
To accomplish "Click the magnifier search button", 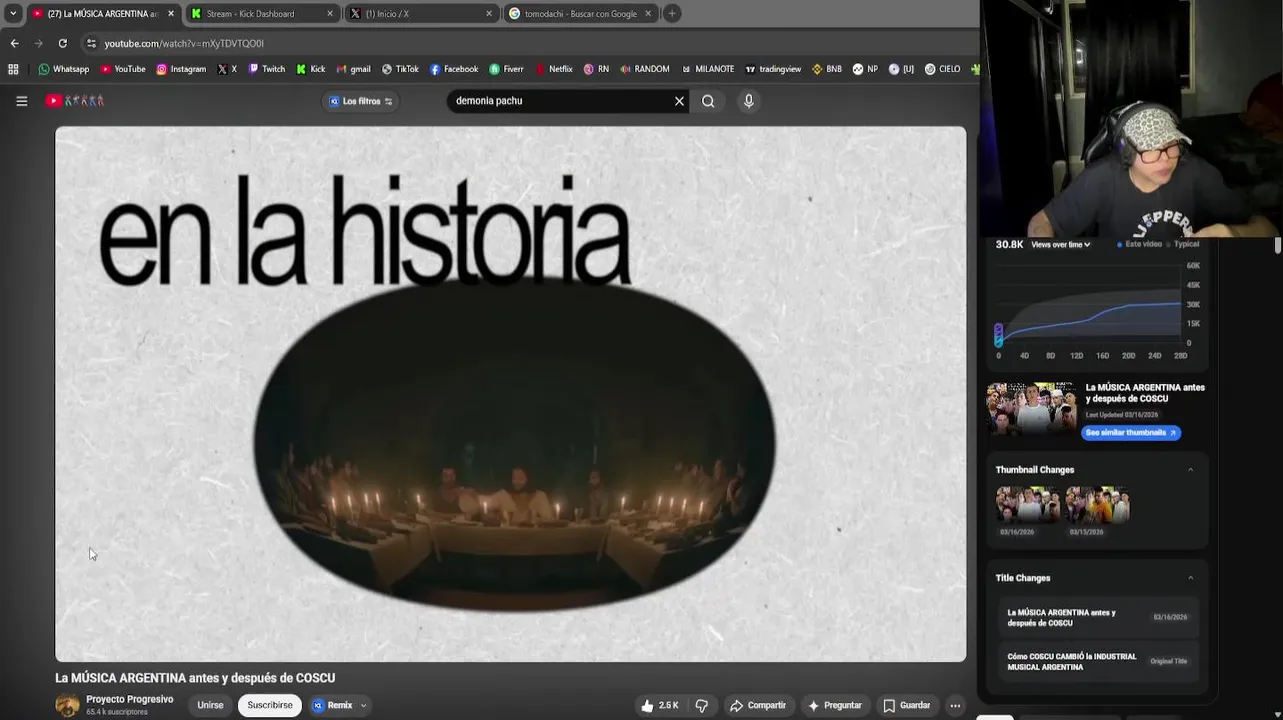I will [x=708, y=101].
